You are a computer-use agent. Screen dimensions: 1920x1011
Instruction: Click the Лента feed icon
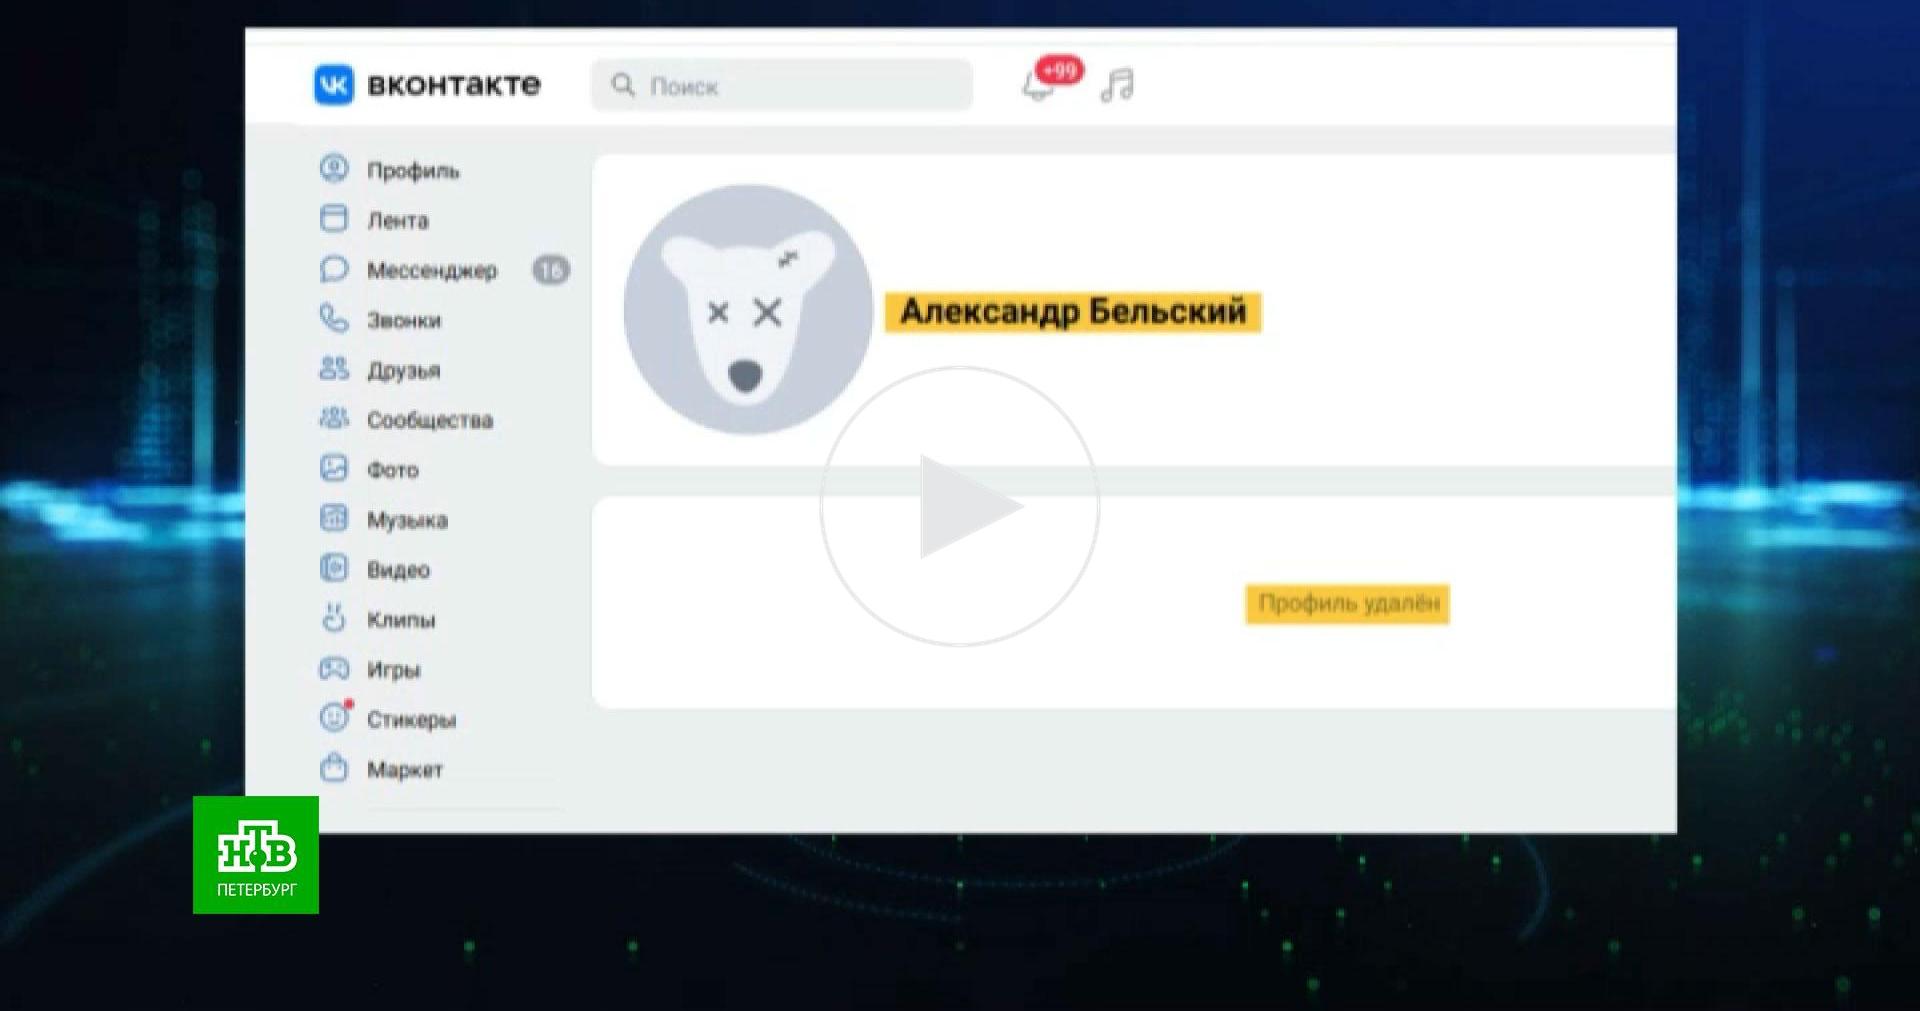click(x=333, y=219)
